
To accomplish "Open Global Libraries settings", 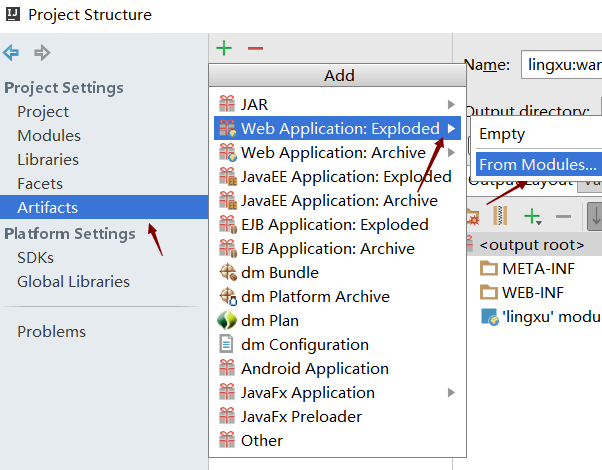I will (x=73, y=281).
